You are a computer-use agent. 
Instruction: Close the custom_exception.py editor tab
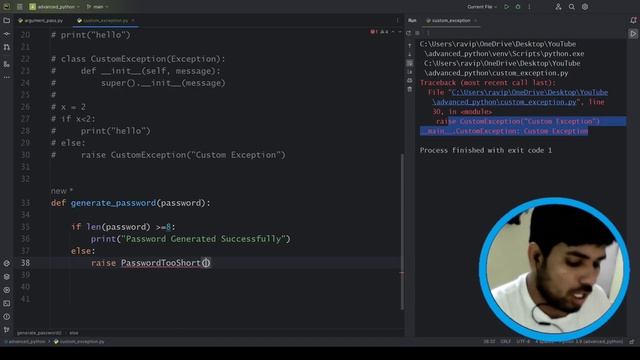pyautogui.click(x=133, y=20)
